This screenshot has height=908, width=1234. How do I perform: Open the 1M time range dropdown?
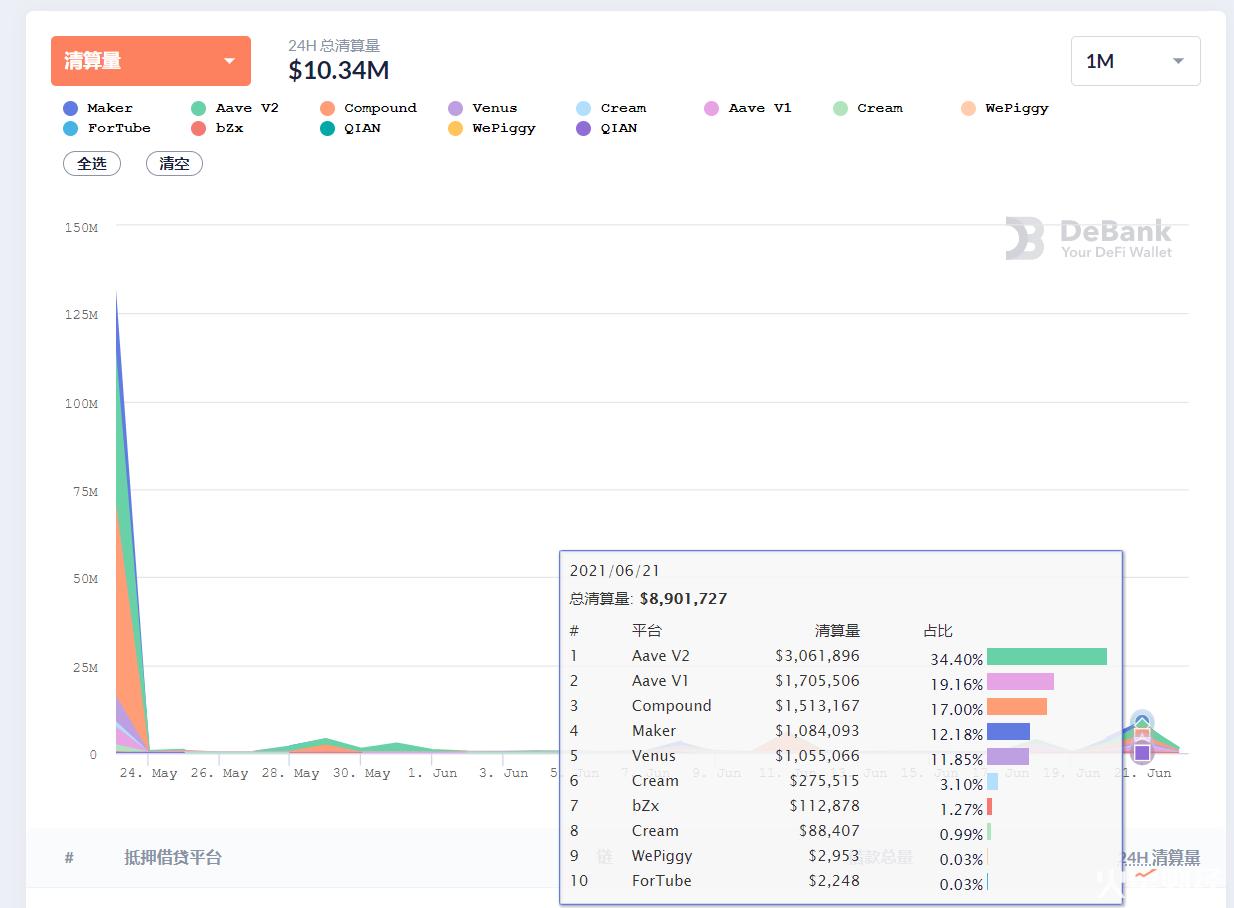[1134, 61]
